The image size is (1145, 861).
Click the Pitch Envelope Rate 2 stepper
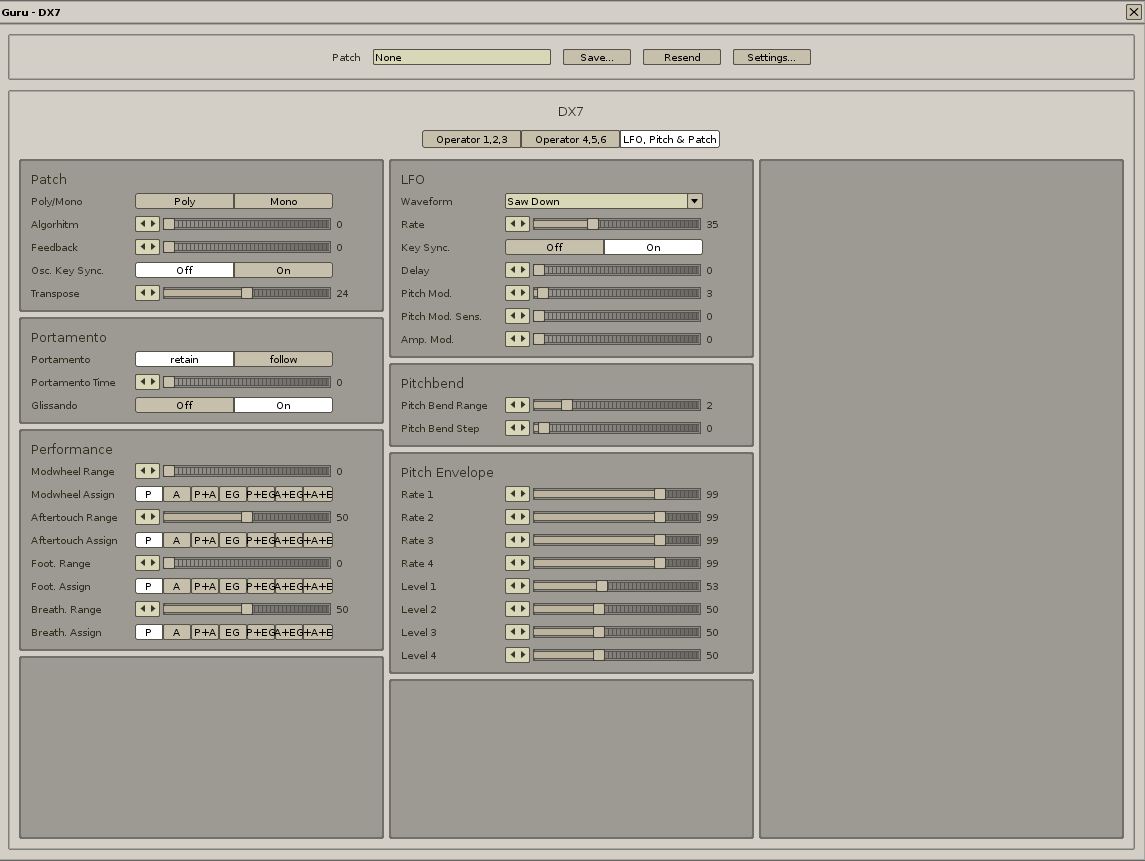517,517
